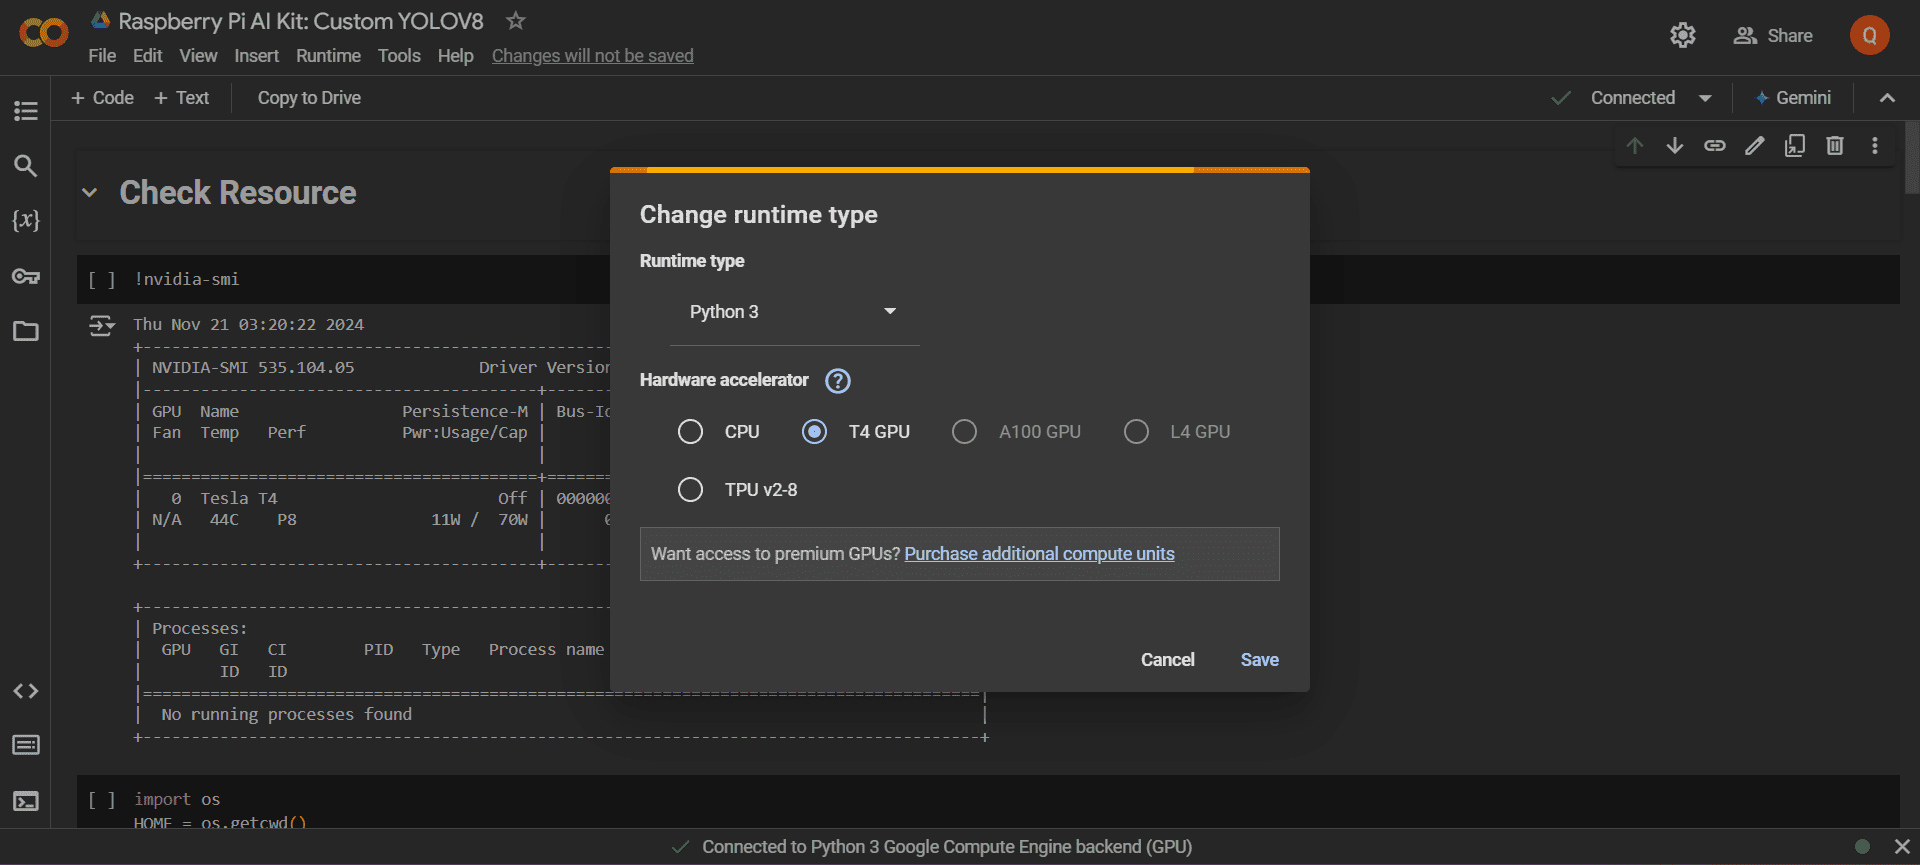Follow the Purchase additional compute units link
Screen dimensions: 1920x865
click(1039, 554)
